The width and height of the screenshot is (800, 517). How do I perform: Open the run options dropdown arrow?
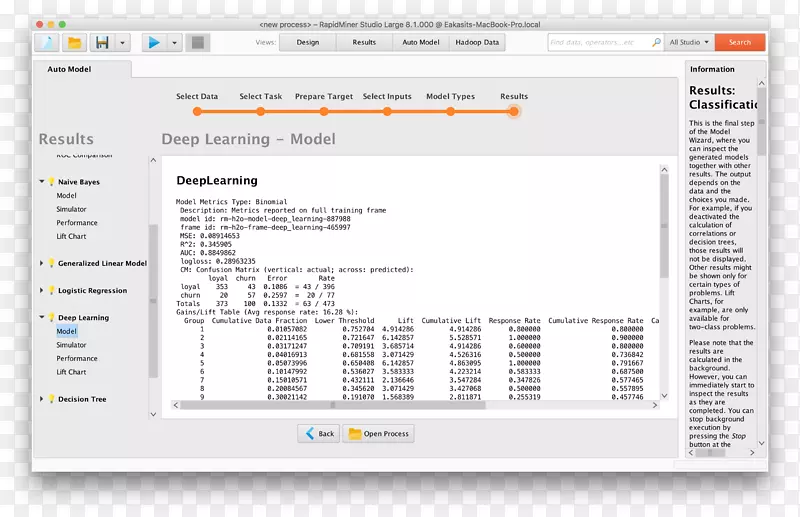(174, 43)
